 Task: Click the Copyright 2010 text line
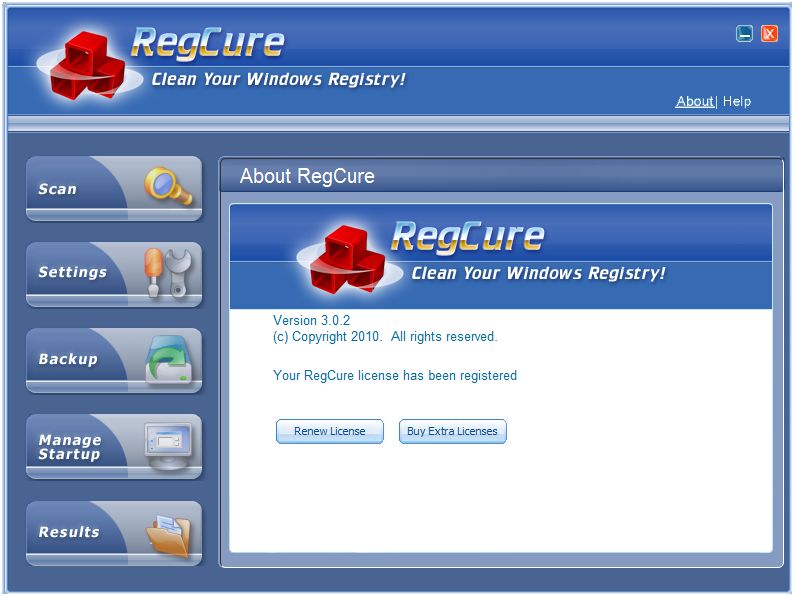coord(385,336)
